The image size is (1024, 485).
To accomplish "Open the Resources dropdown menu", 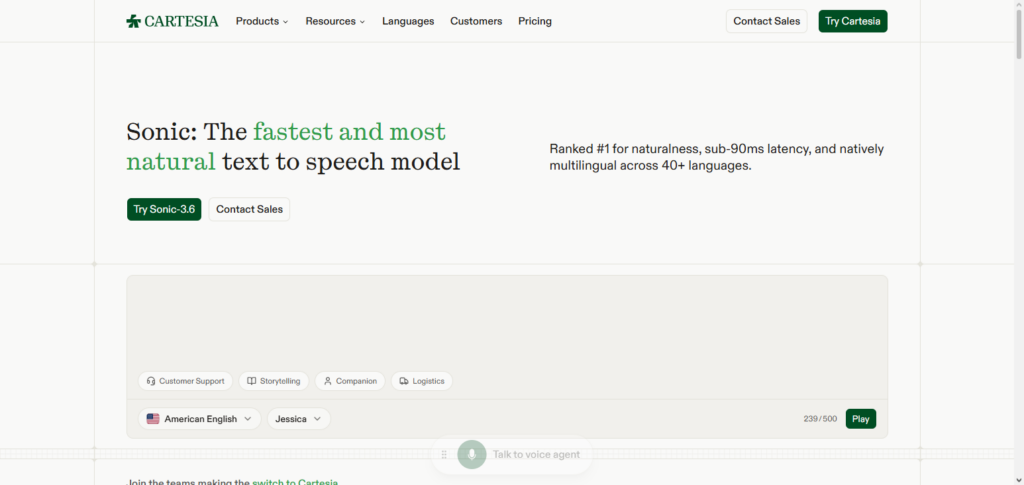I will pos(335,21).
